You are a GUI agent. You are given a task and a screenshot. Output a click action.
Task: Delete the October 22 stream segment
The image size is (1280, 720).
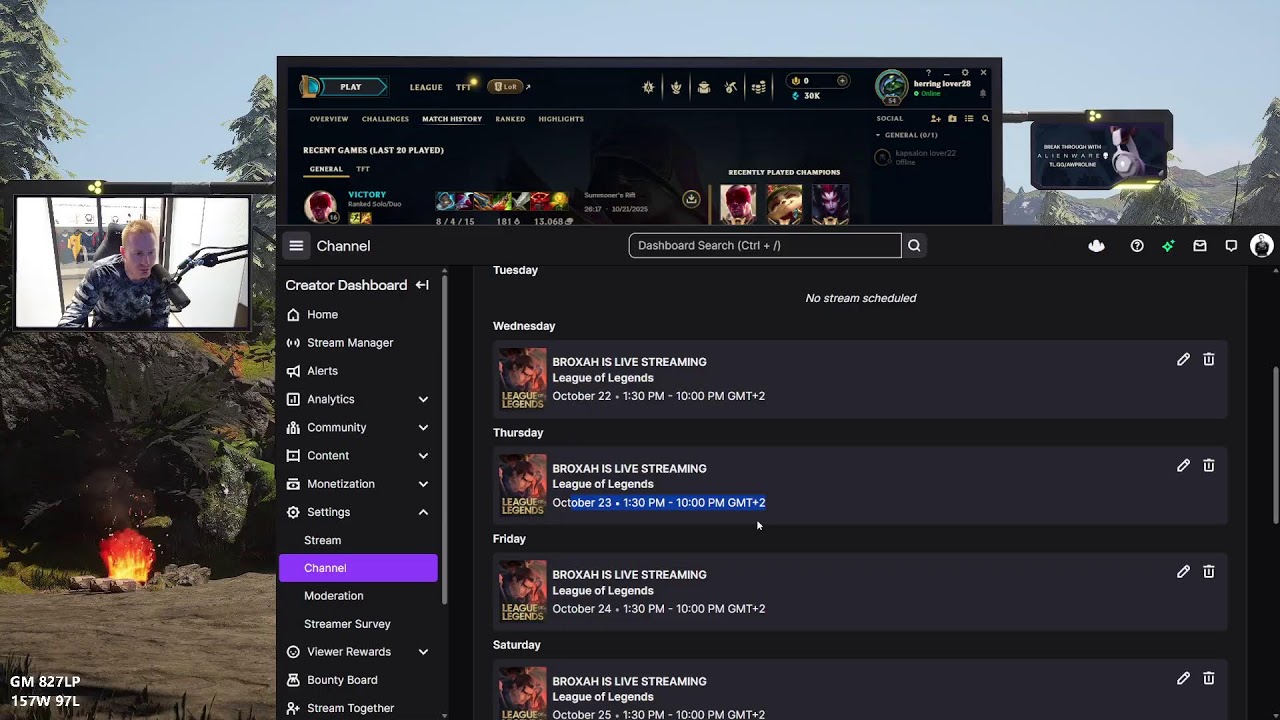[x=1209, y=359]
